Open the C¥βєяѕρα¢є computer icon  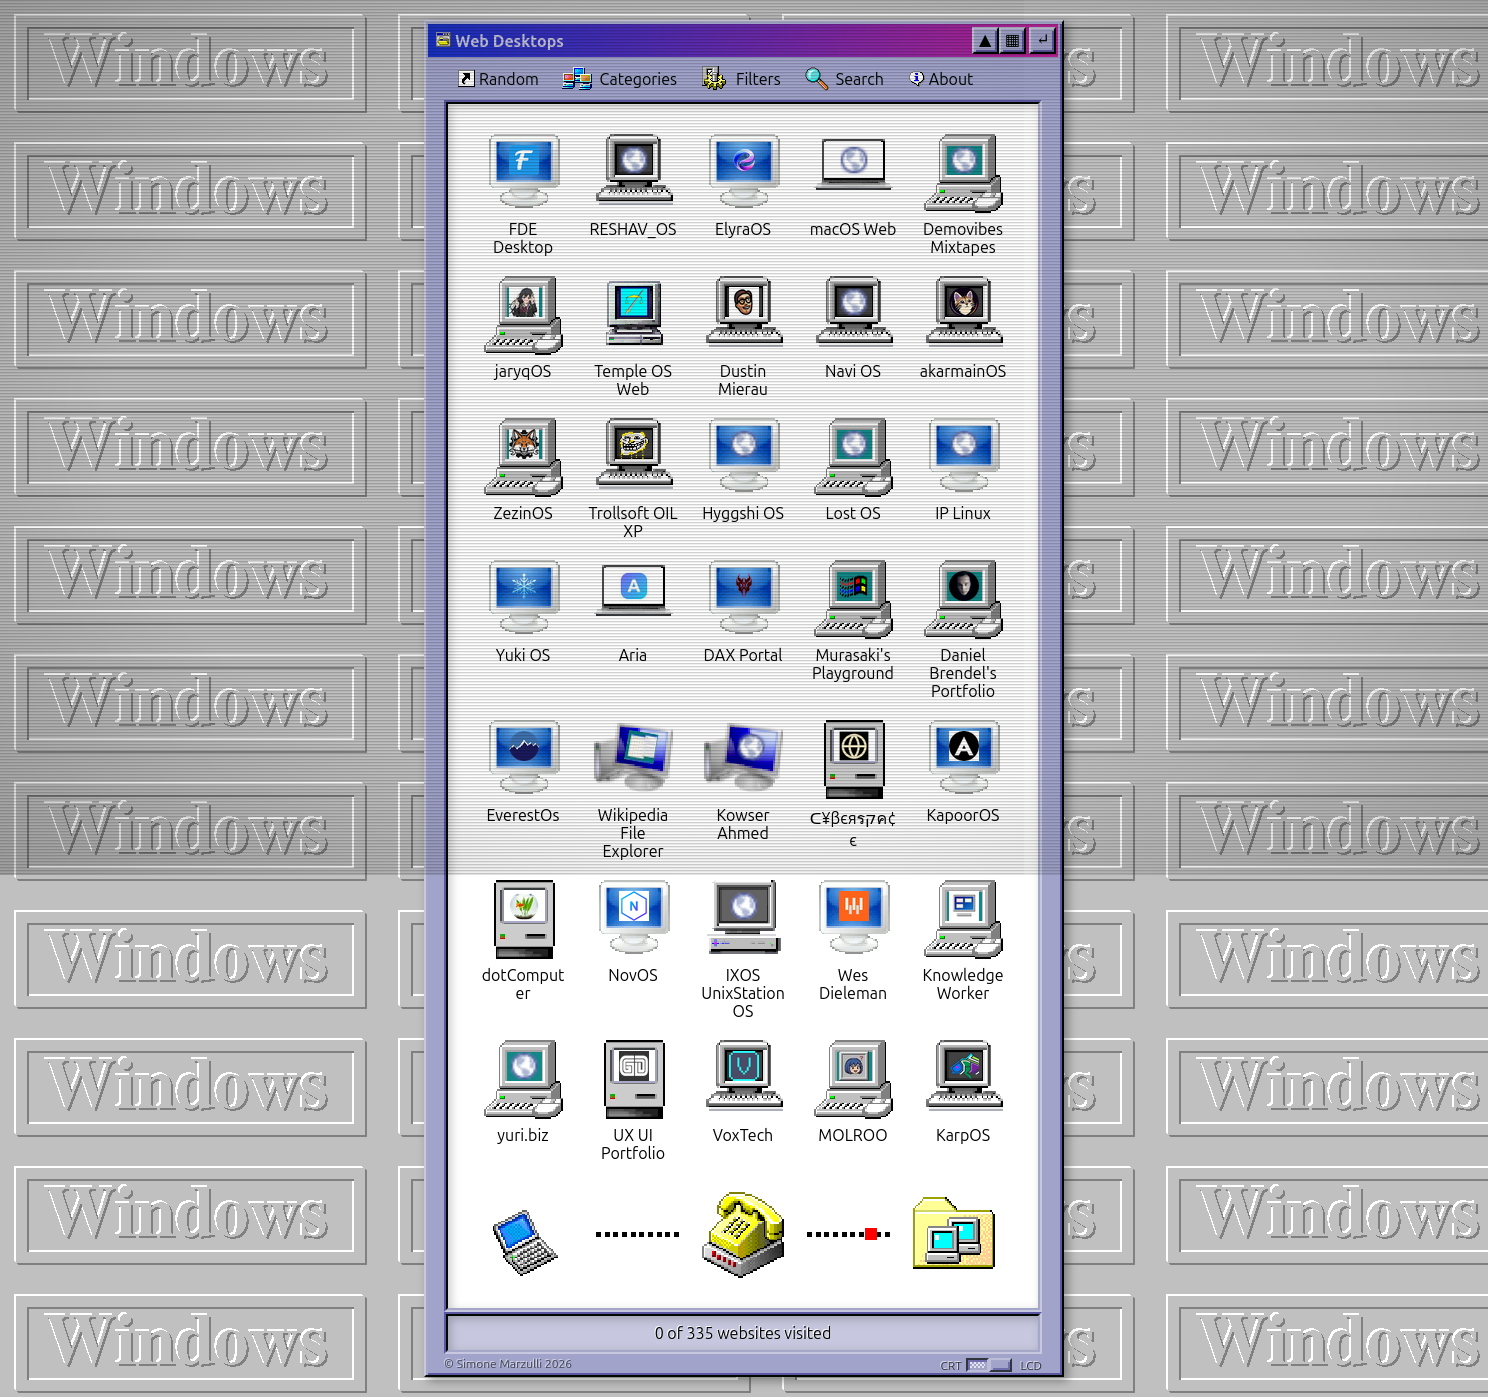coord(853,759)
